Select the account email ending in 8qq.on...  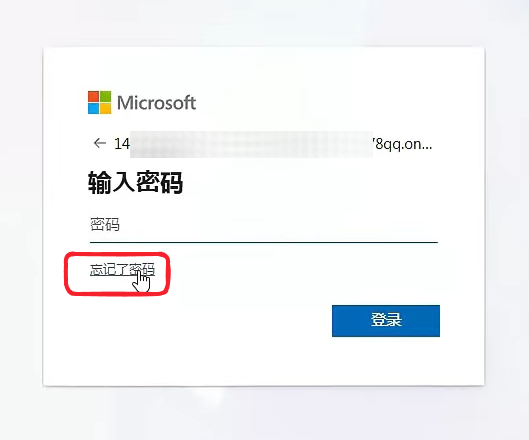click(273, 144)
